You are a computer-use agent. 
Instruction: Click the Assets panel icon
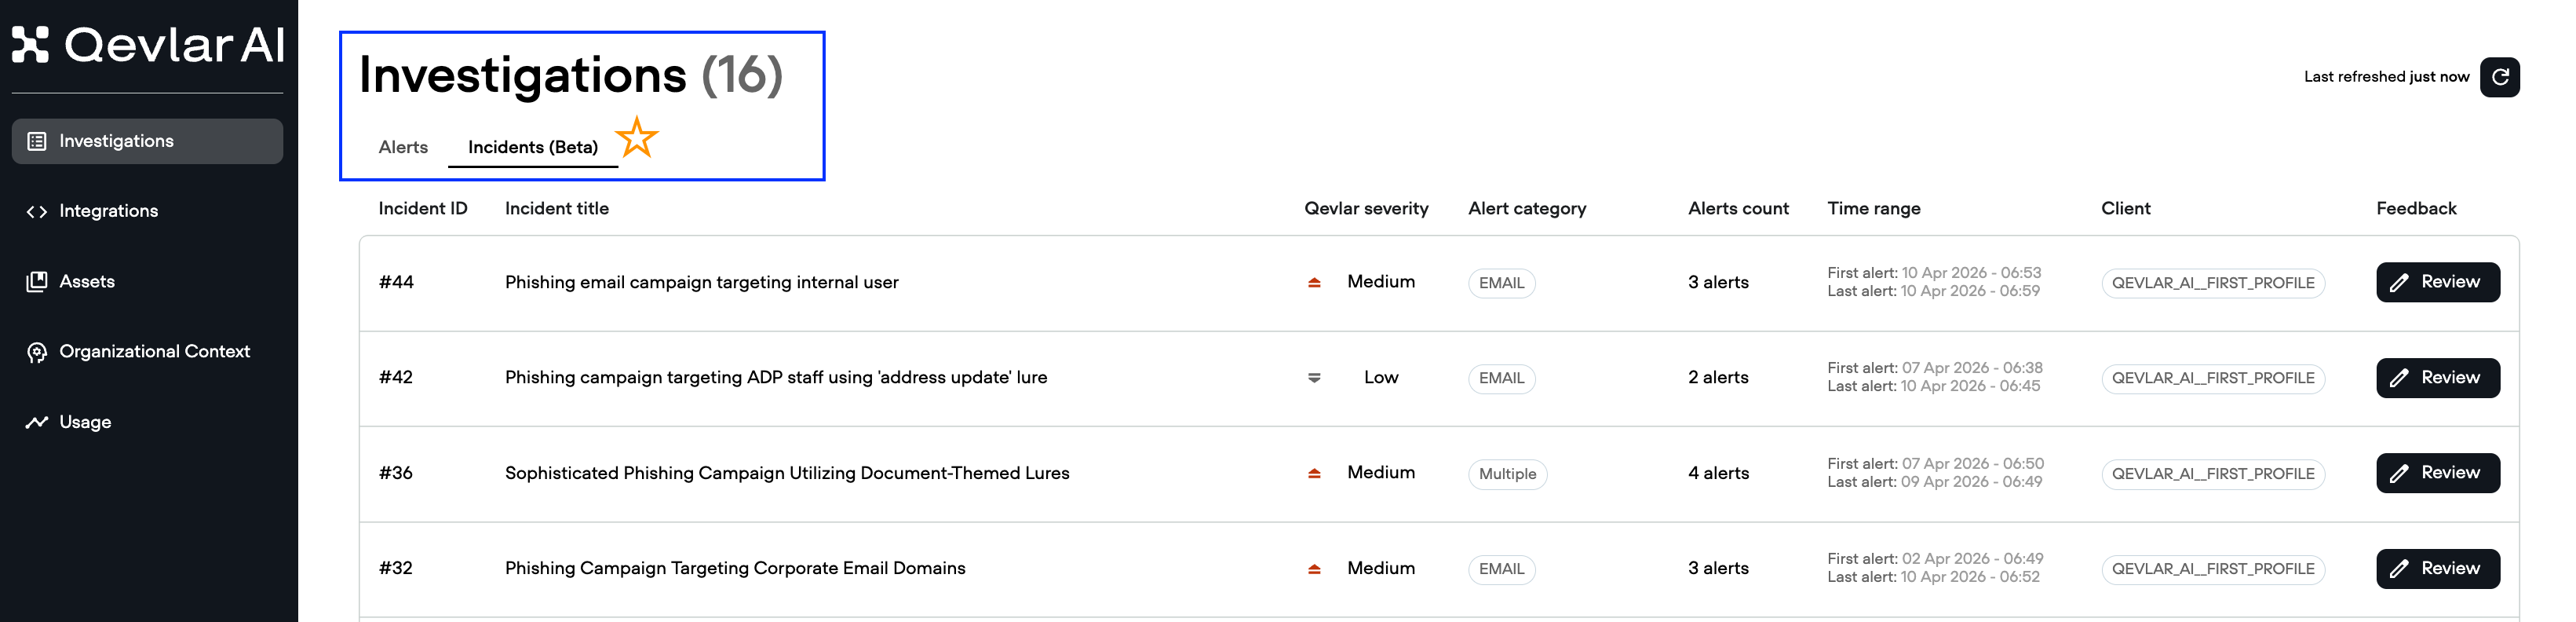pyautogui.click(x=36, y=281)
